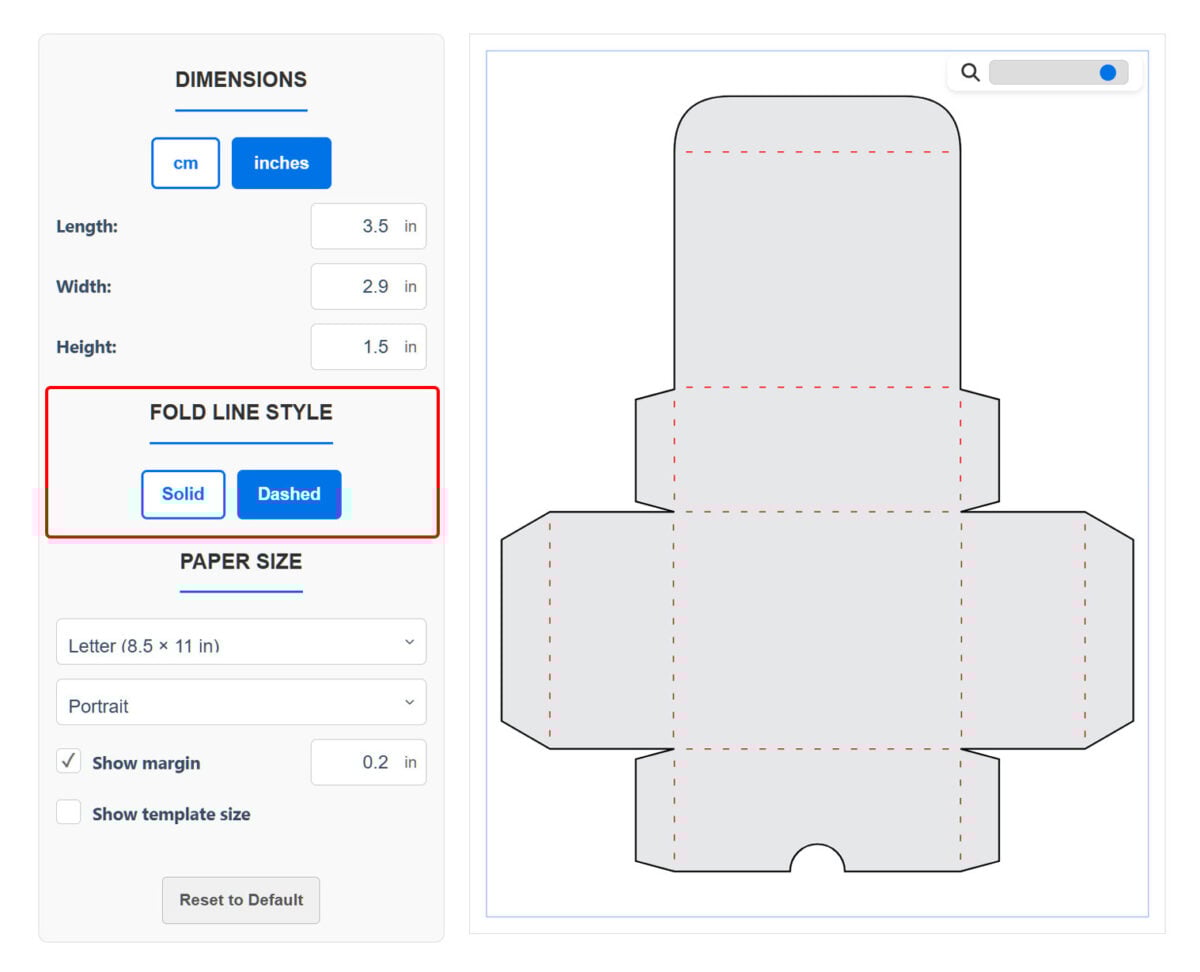This screenshot has height=972, width=1200.
Task: Click the magnifier zoom icon
Action: [969, 72]
